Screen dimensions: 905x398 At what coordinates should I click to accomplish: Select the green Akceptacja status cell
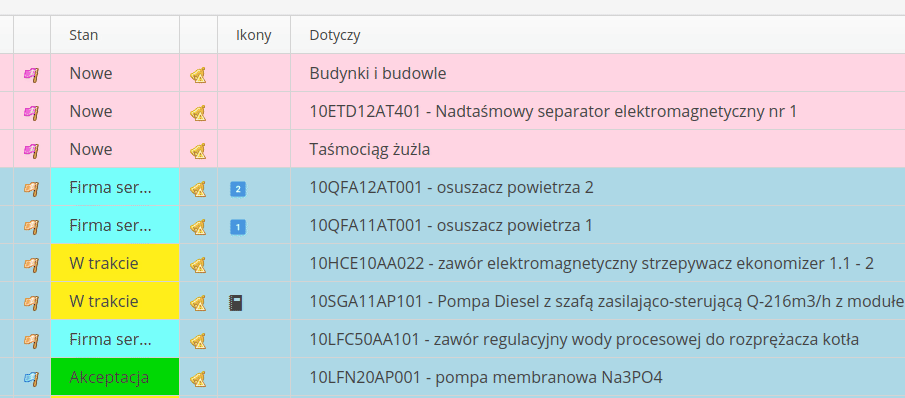click(x=115, y=377)
